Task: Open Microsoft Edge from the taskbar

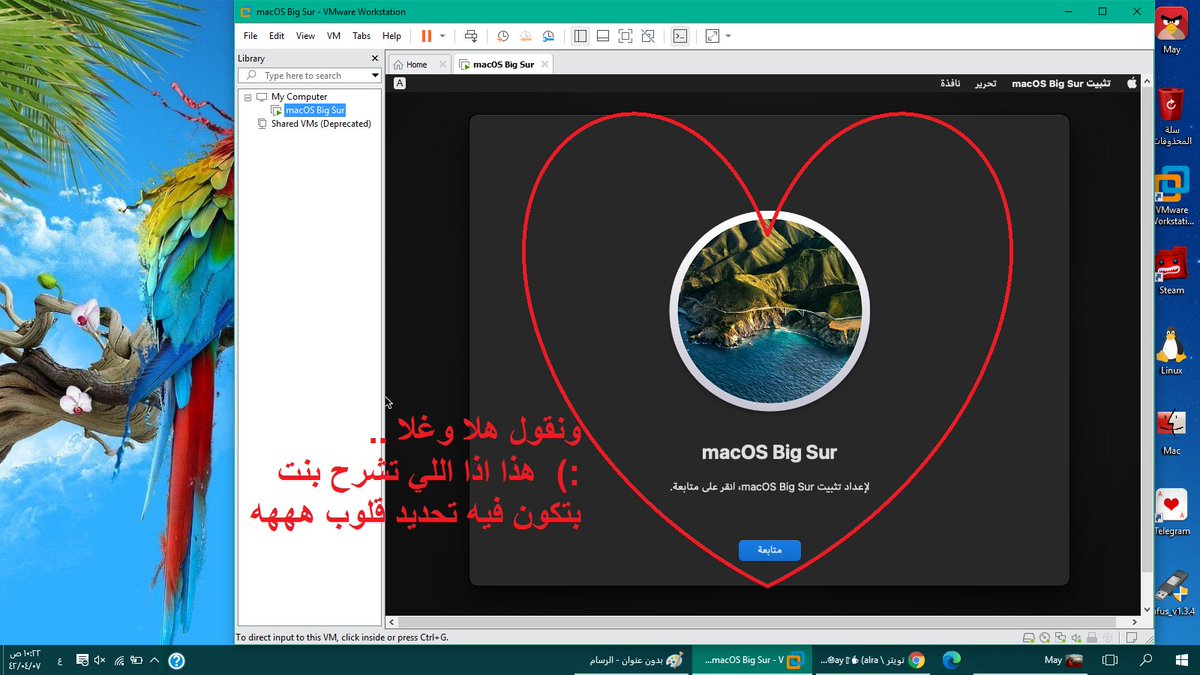Action: (x=950, y=660)
